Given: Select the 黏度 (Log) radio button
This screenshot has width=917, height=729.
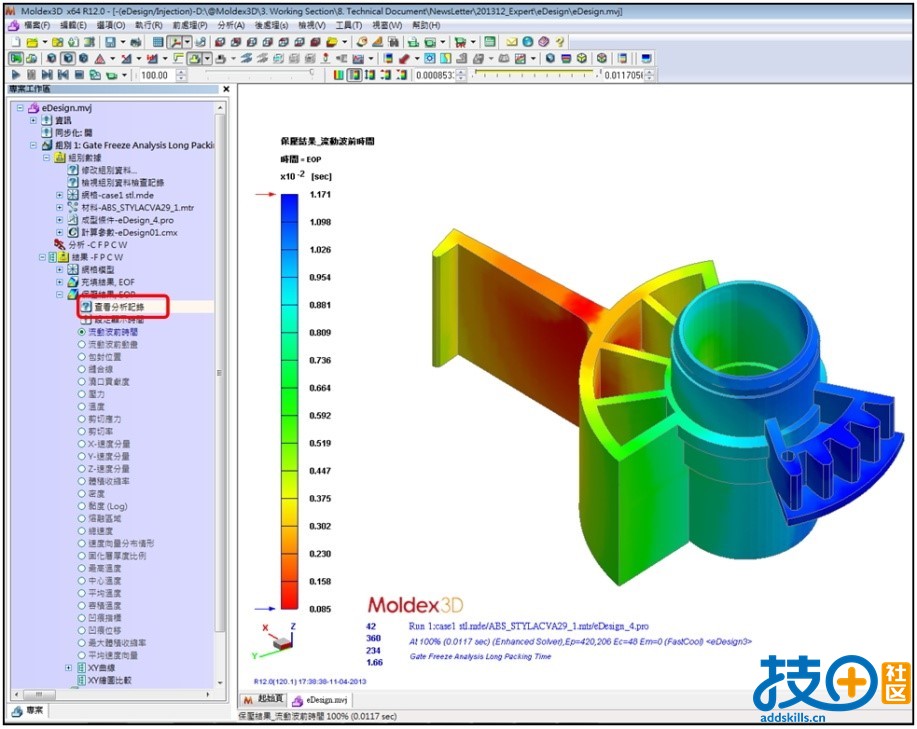Looking at the screenshot, I should (x=82, y=506).
